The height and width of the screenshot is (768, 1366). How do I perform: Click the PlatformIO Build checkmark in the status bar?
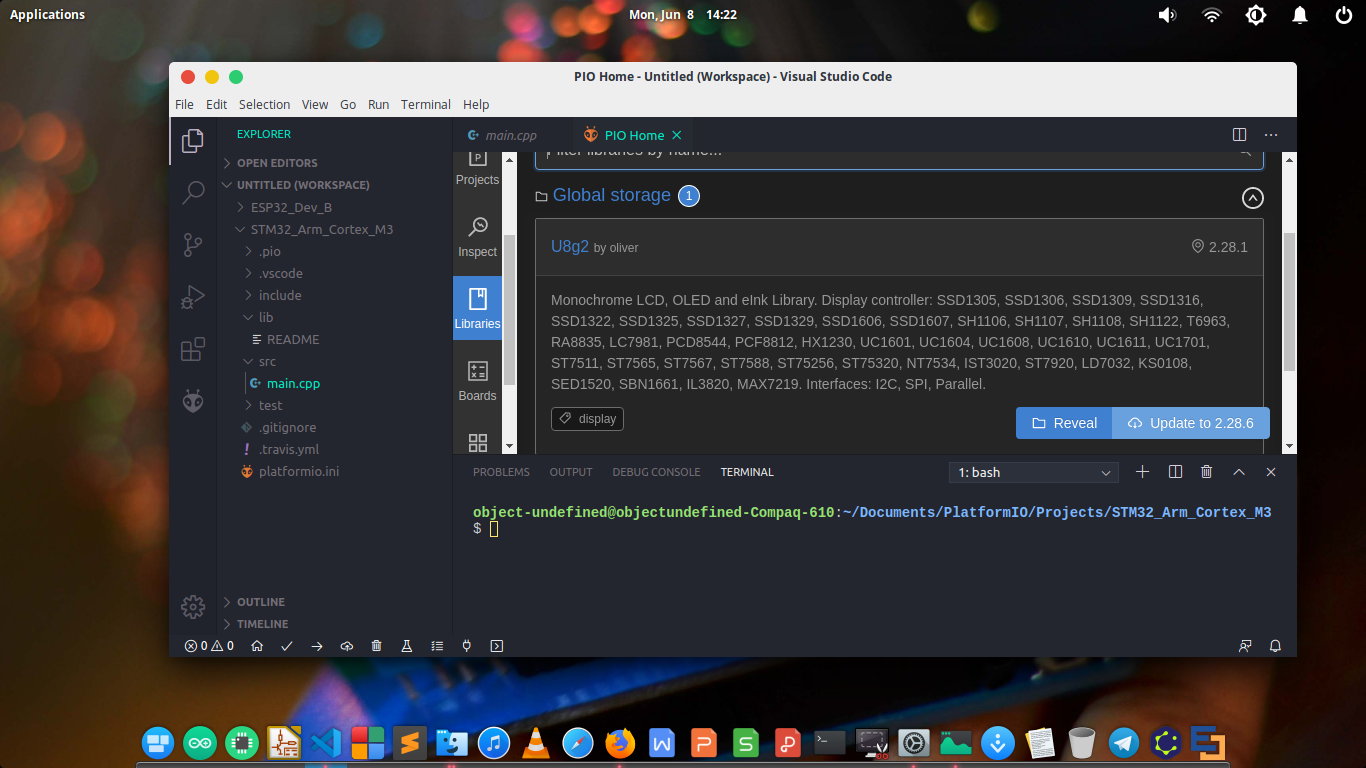pyautogui.click(x=287, y=646)
